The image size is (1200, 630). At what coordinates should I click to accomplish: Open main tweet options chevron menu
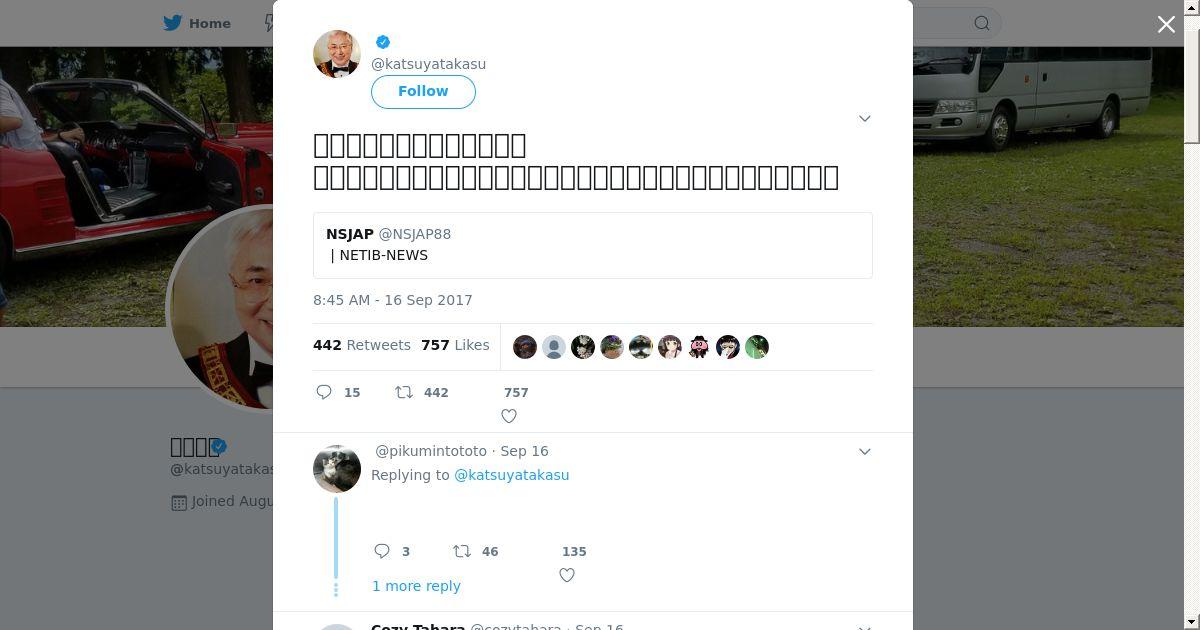pyautogui.click(x=865, y=118)
